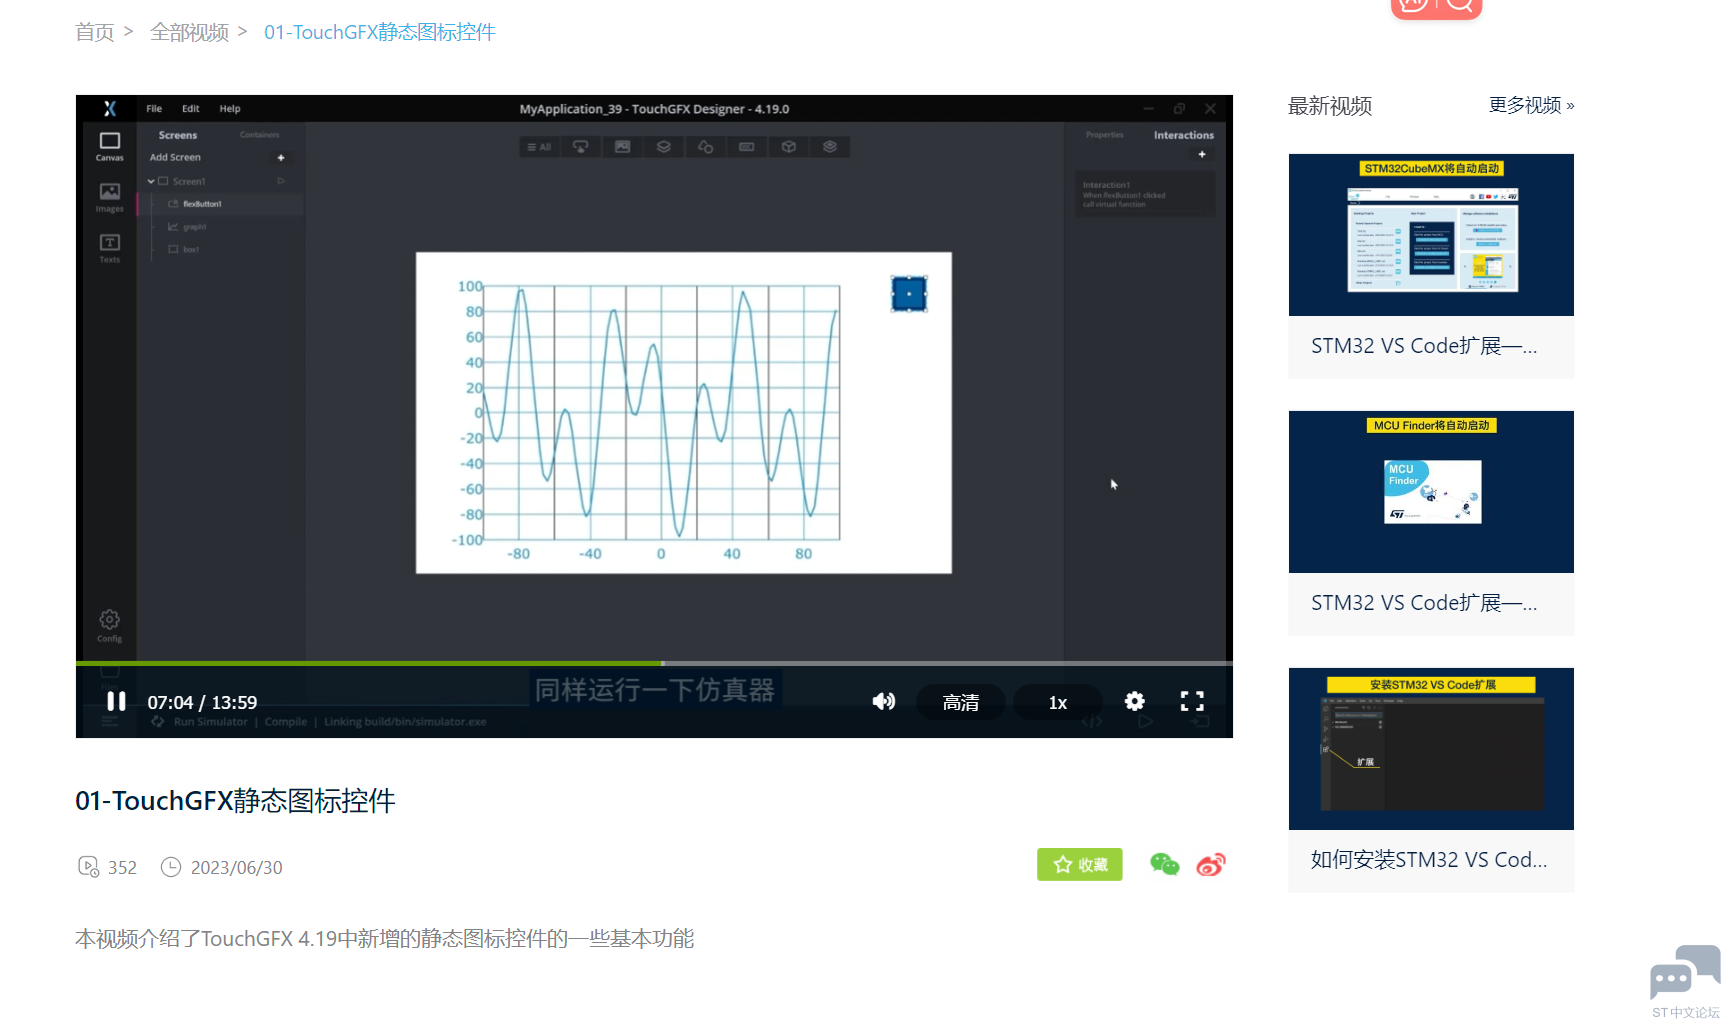Mute the video volume
Image resolution: width=1729 pixels, height=1028 pixels.
(884, 702)
